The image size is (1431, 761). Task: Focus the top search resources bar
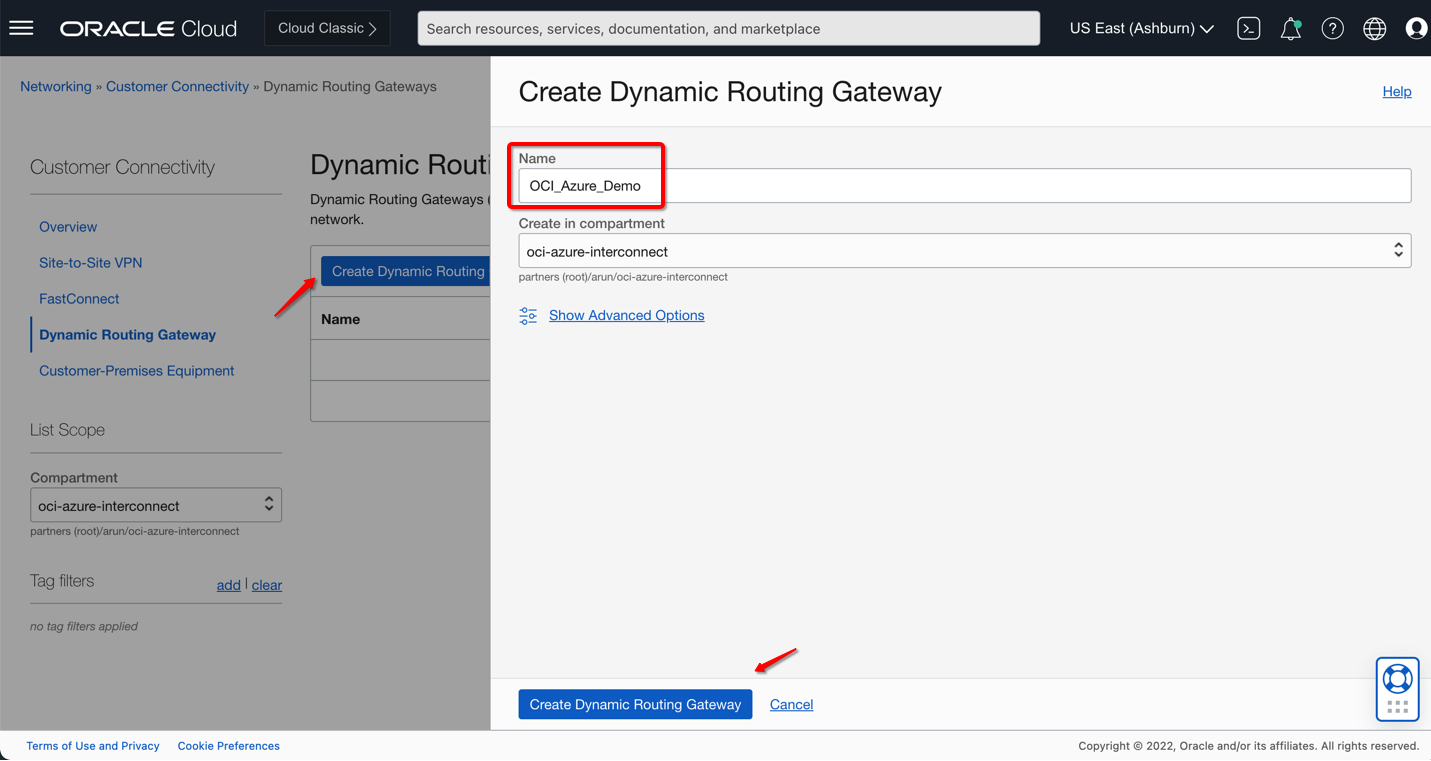point(728,29)
